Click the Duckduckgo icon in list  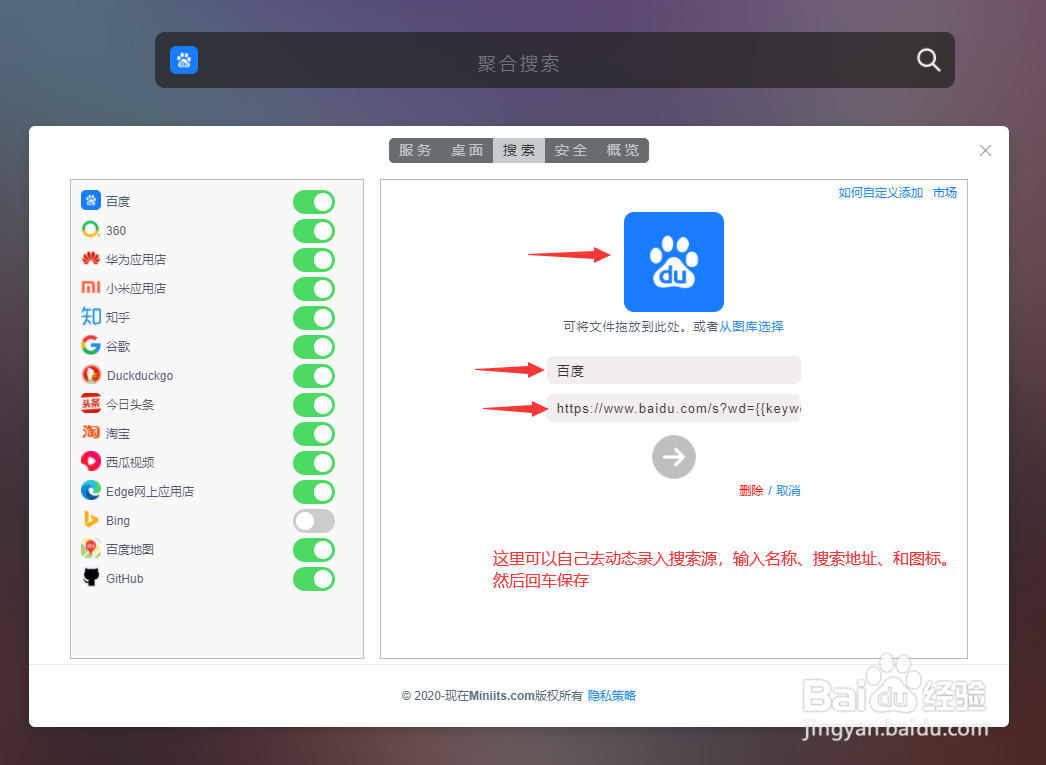tap(91, 375)
